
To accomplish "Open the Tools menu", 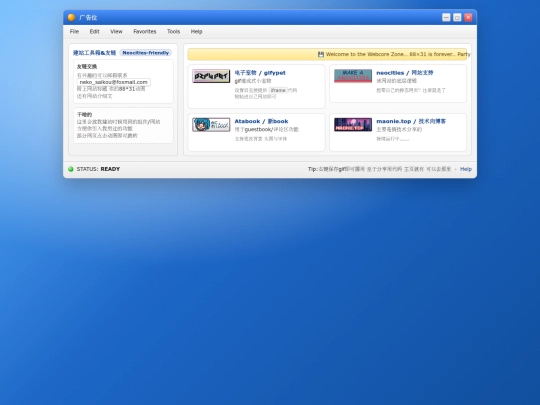I will [x=173, y=31].
